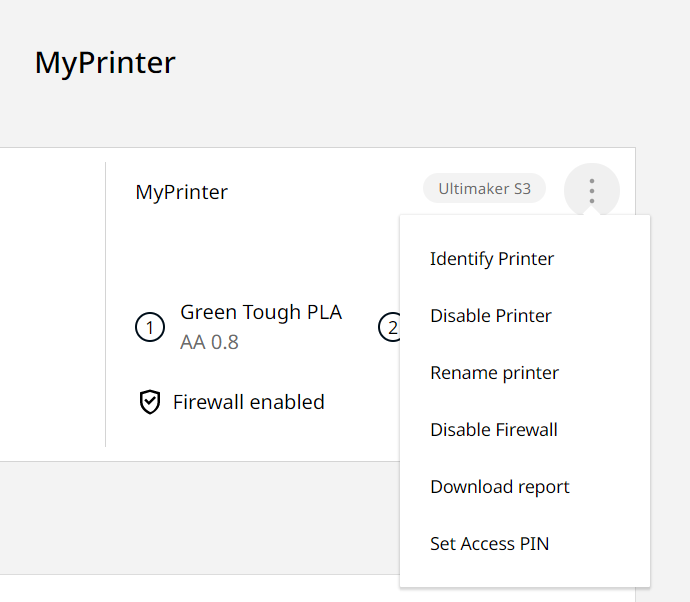The width and height of the screenshot is (690, 602).
Task: Click the extruder 1 circle icon
Action: pyautogui.click(x=150, y=327)
